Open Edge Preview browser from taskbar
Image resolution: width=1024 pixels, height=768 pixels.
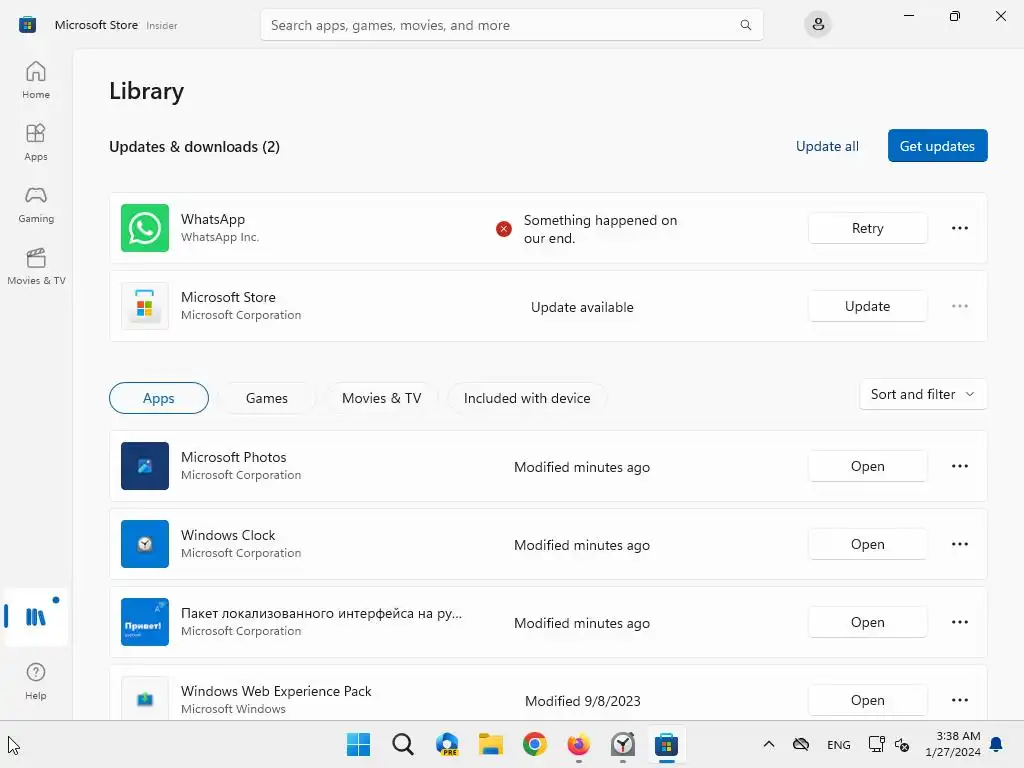tap(447, 744)
